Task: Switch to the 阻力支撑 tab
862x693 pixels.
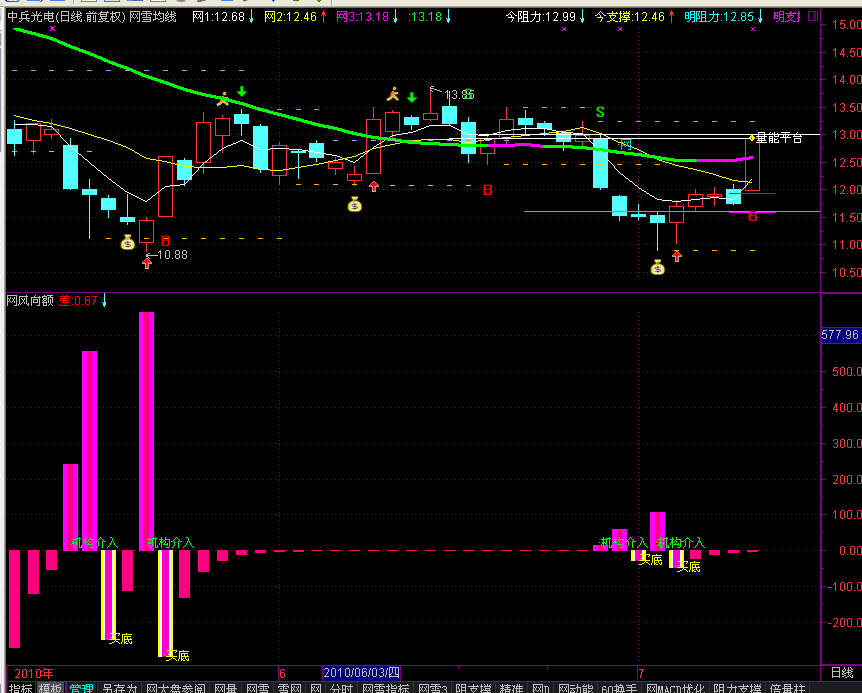Action: click(737, 688)
